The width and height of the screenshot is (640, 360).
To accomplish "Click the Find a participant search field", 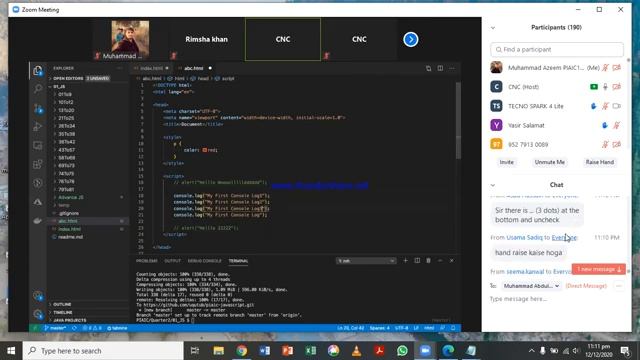I will click(x=557, y=49).
